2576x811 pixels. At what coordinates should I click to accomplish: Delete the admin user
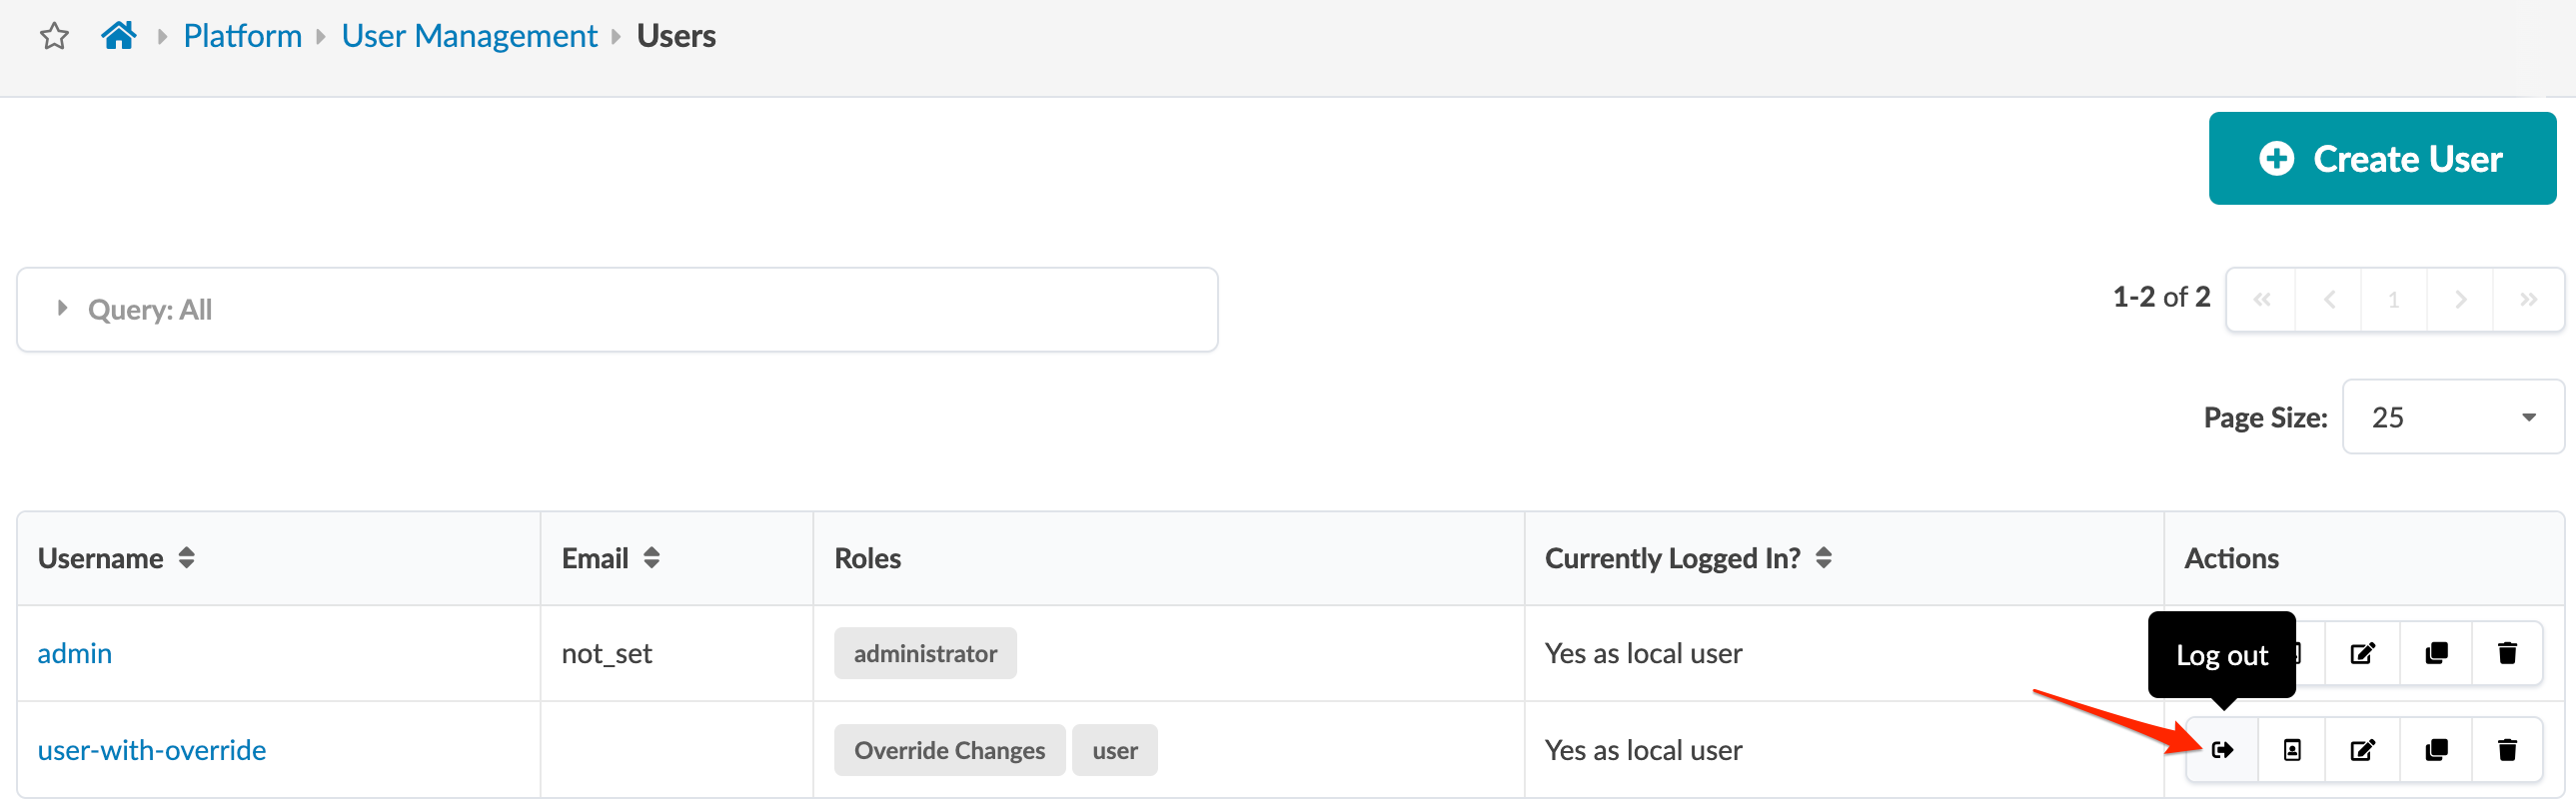tap(2507, 654)
